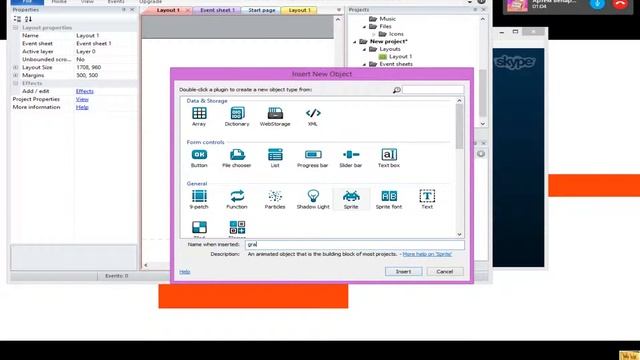Open the Help link in dialog
The image size is (640, 360).
184,272
